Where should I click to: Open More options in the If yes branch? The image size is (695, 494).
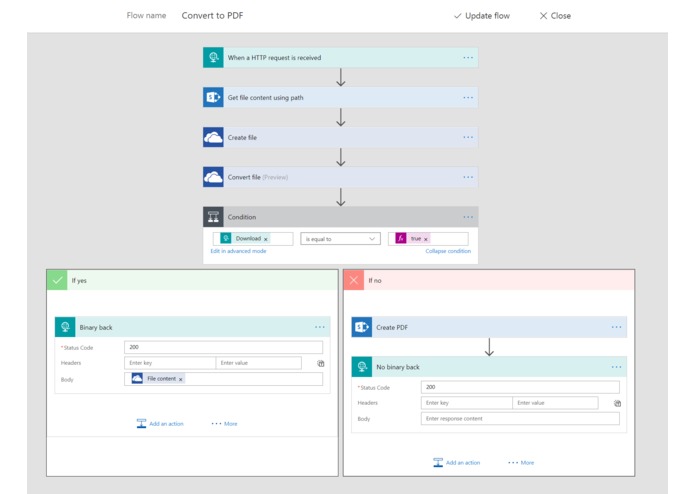pyautogui.click(x=224, y=424)
